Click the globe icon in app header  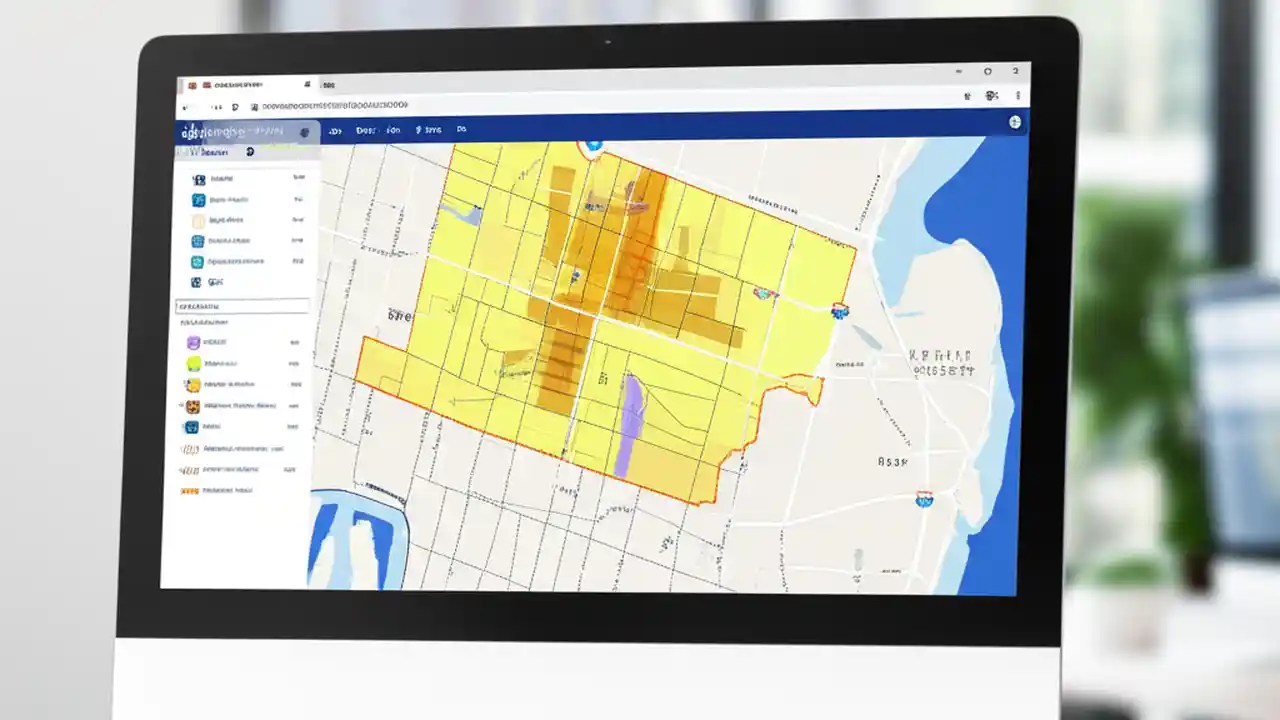coord(1014,122)
